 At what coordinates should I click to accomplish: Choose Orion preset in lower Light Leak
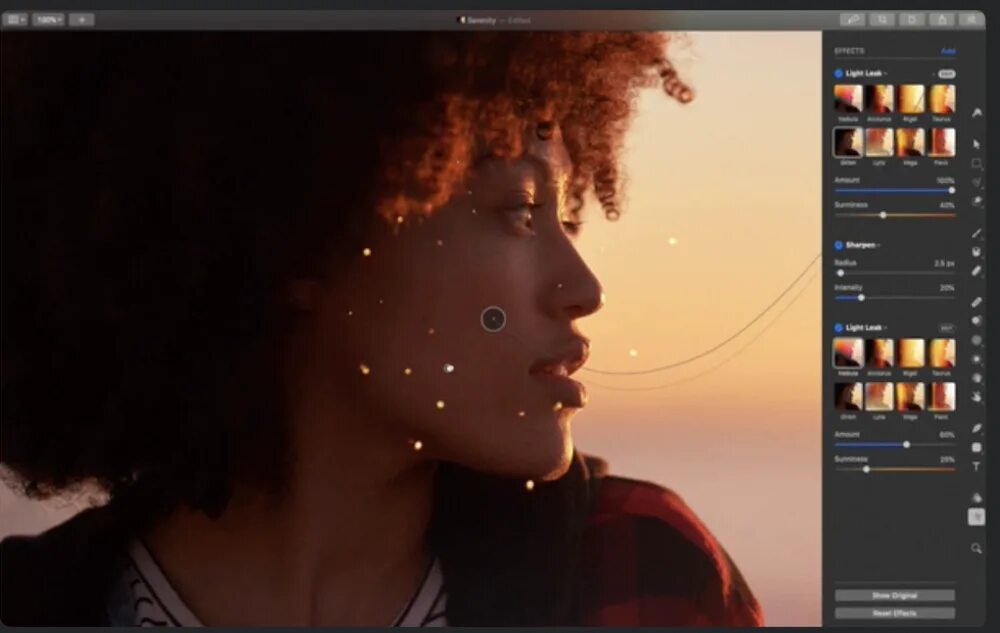pyautogui.click(x=848, y=397)
